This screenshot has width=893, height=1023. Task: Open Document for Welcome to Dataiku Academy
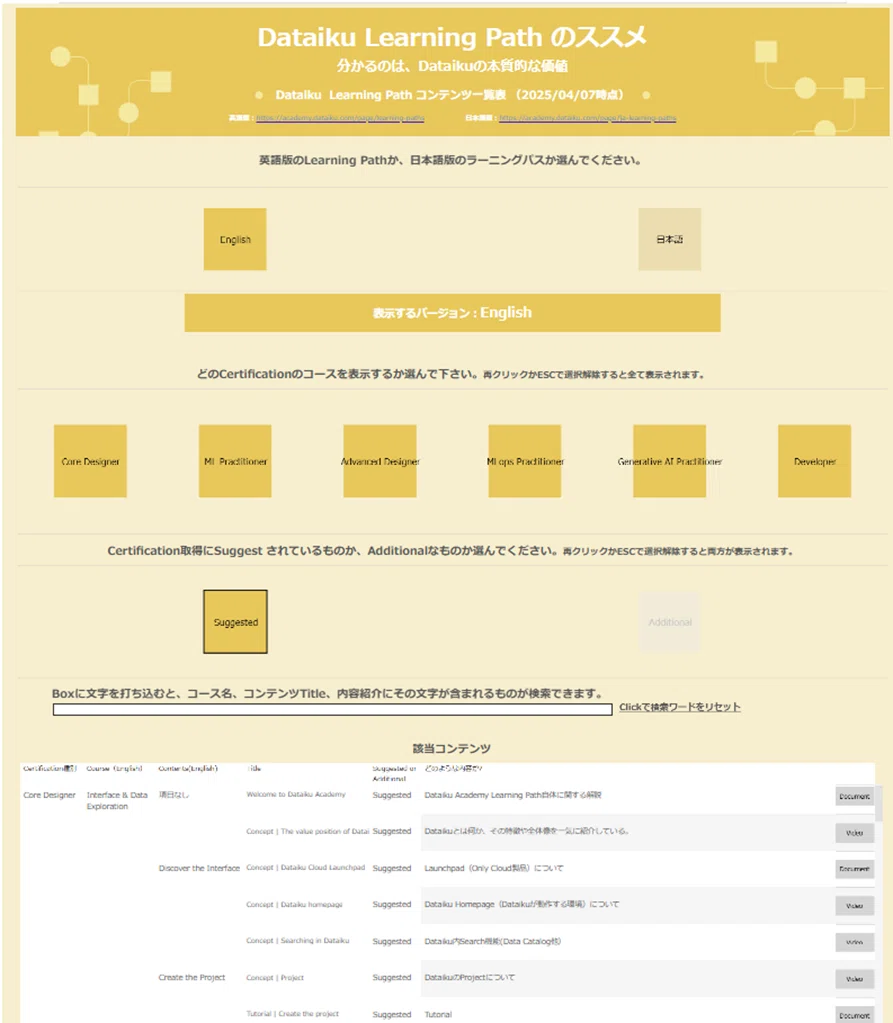(855, 796)
